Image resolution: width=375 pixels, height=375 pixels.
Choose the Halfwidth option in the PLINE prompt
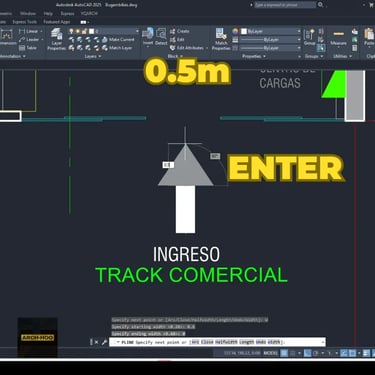pyautogui.click(x=226, y=342)
